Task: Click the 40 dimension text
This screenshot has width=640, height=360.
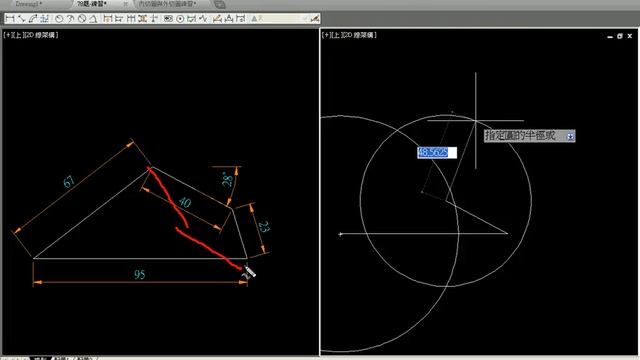Action: (x=185, y=202)
